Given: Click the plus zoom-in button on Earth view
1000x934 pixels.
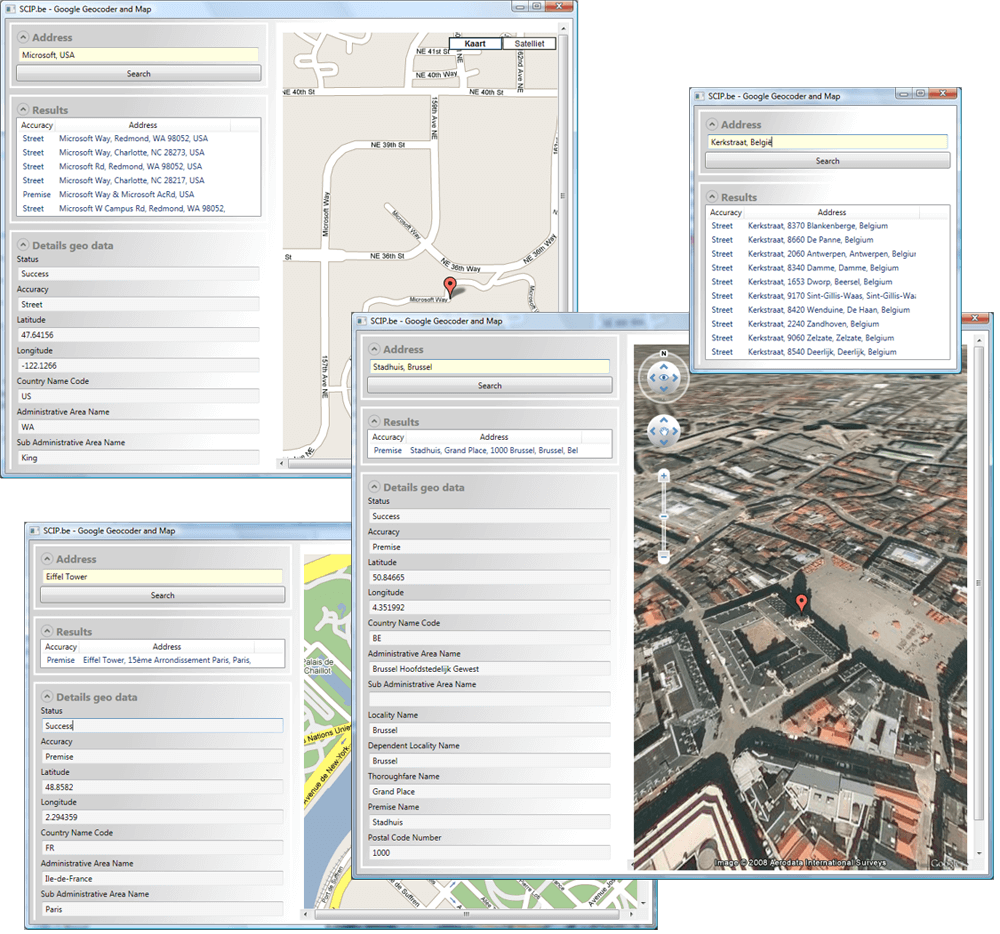Looking at the screenshot, I should click(x=664, y=476).
